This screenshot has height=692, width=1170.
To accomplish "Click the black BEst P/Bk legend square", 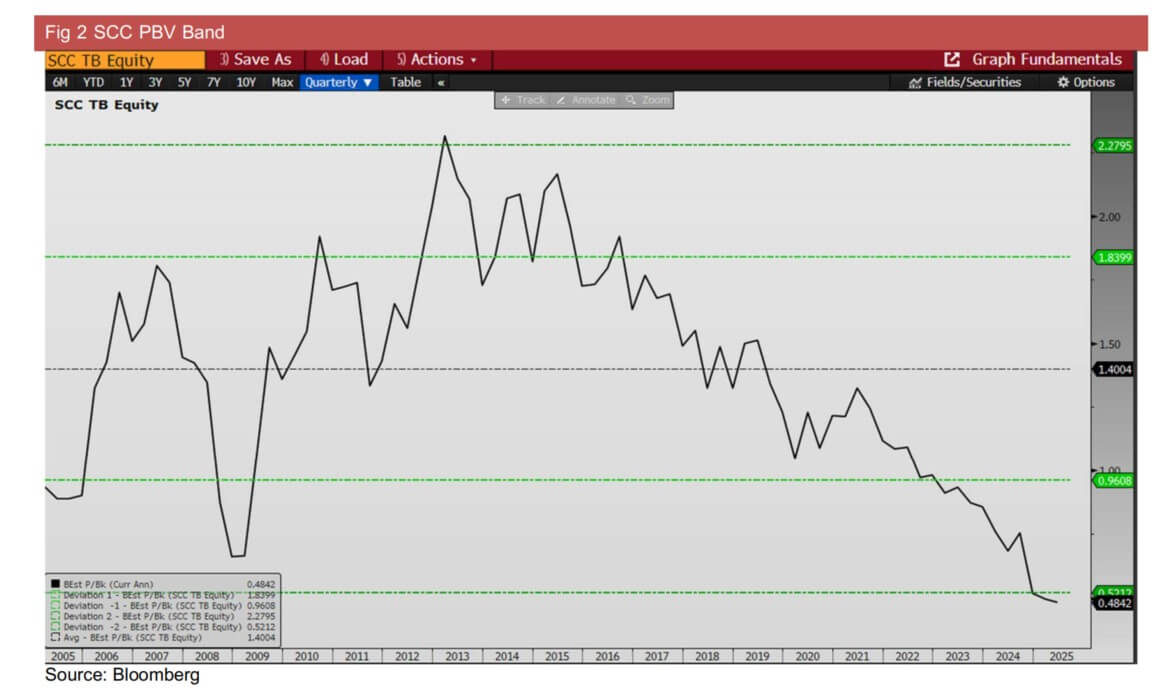I will pos(55,583).
